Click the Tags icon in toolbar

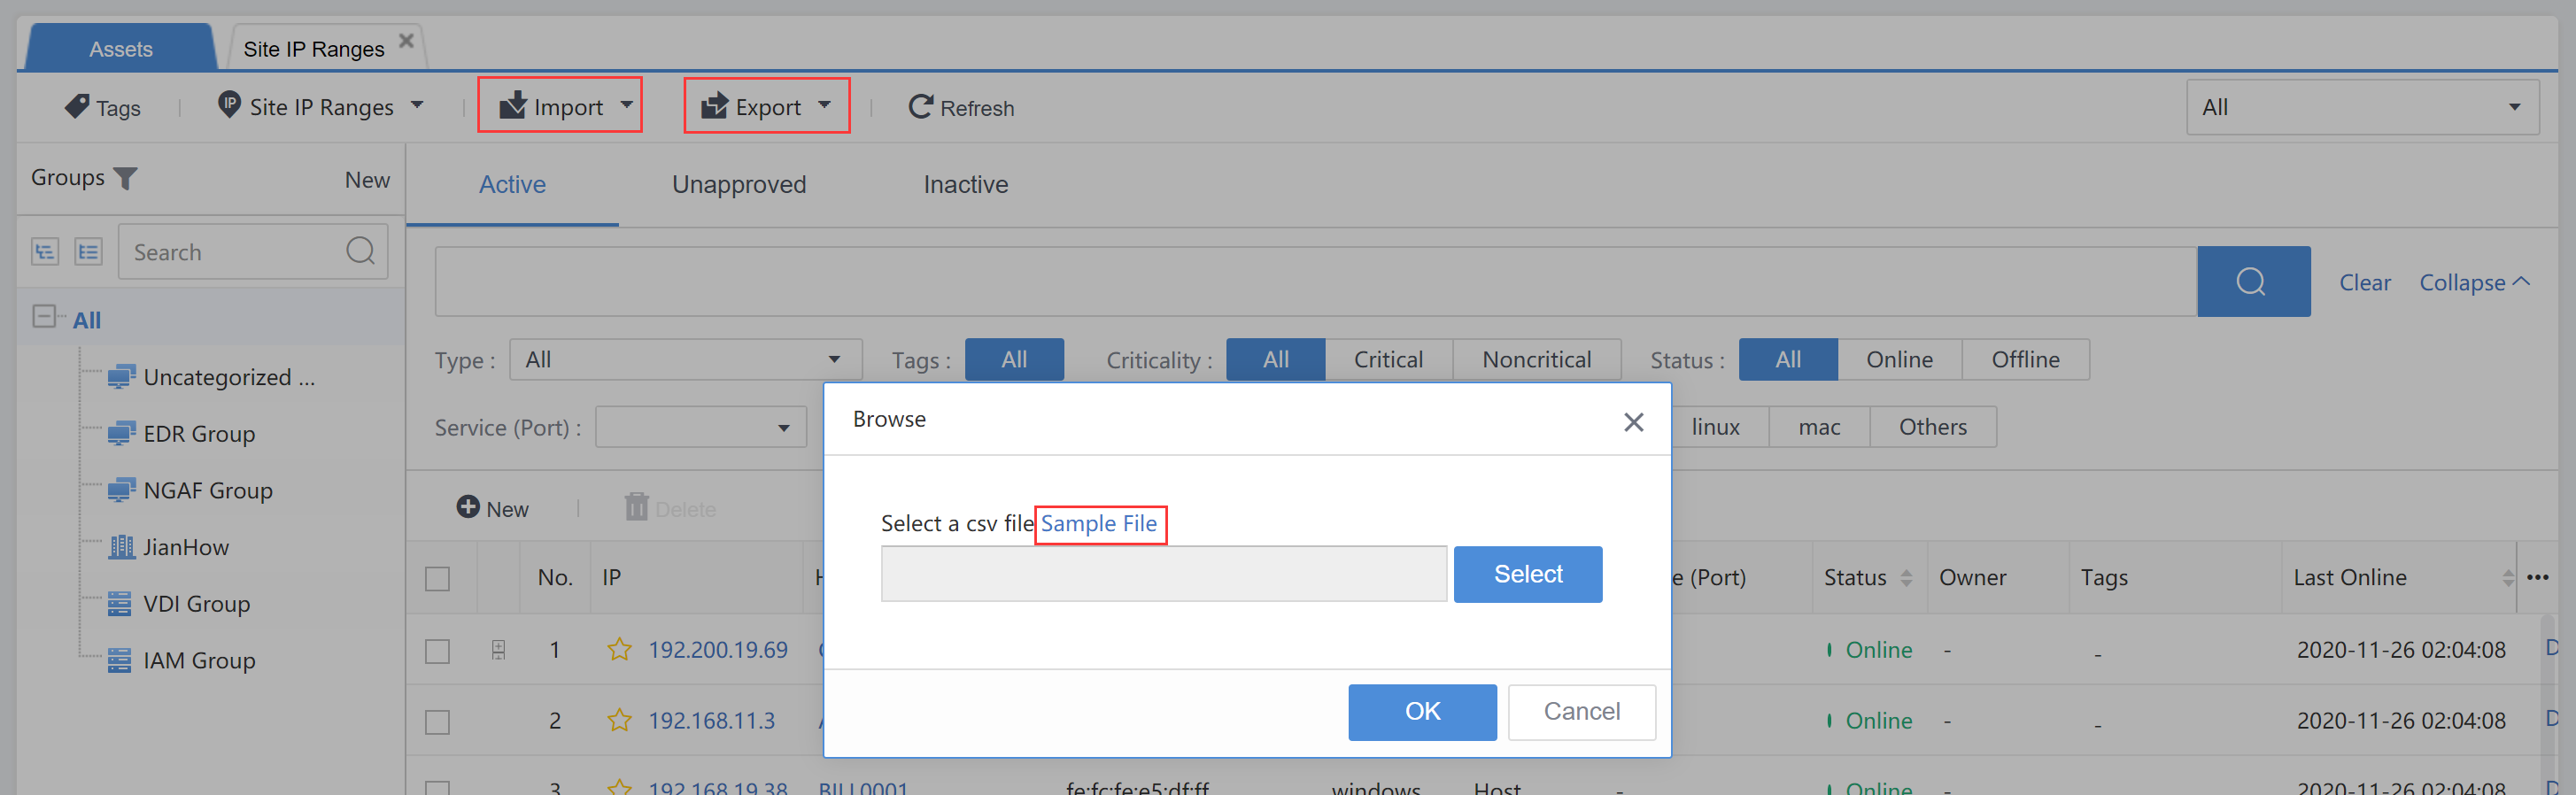point(77,106)
